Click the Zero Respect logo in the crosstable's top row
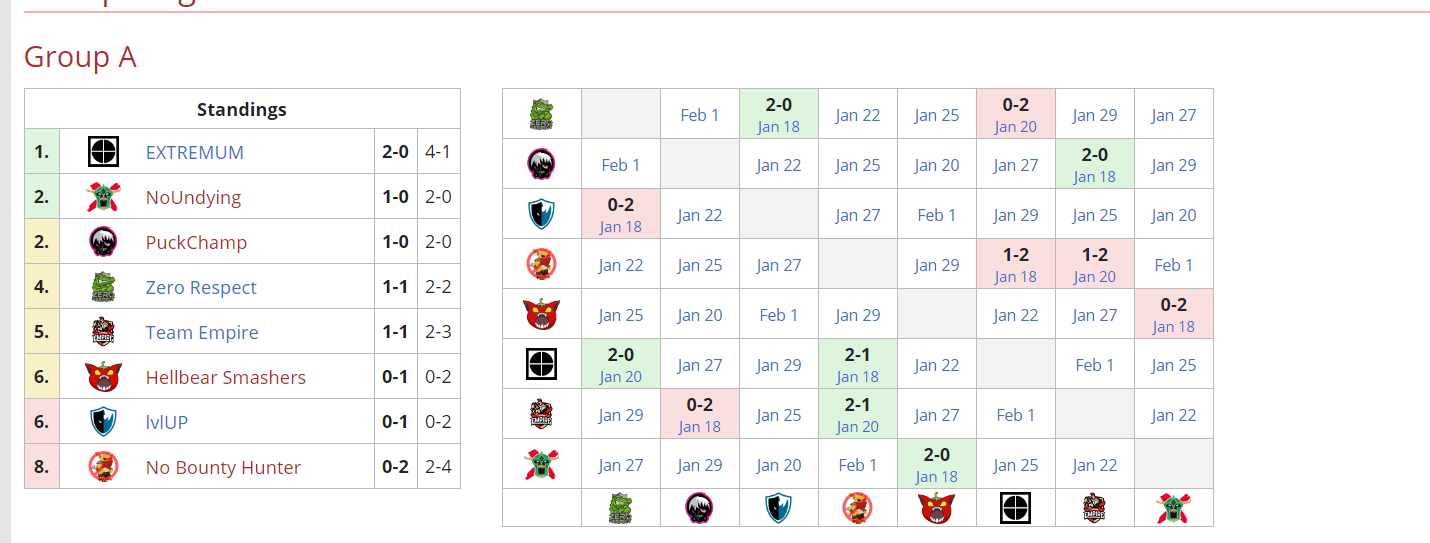Image resolution: width=1430 pixels, height=543 pixels. click(x=541, y=114)
